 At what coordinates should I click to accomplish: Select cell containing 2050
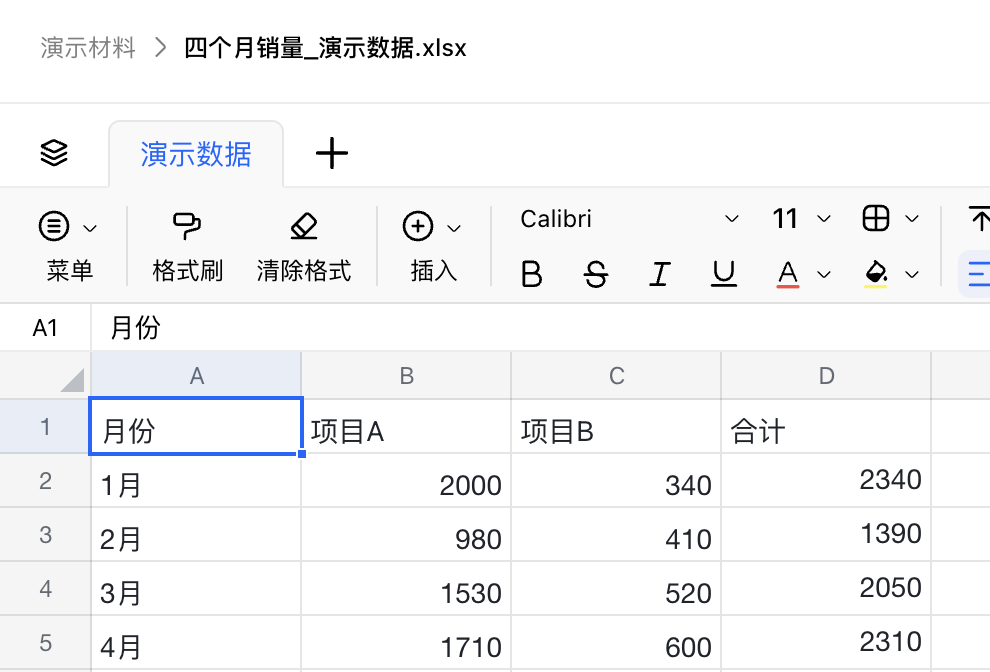(x=826, y=589)
